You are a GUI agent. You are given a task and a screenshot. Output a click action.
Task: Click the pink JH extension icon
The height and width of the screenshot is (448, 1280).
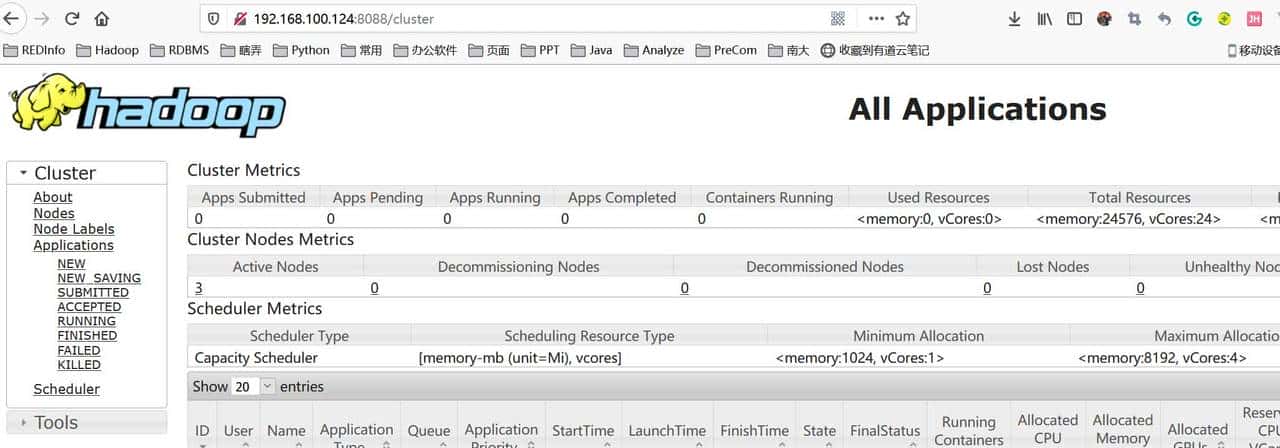(1254, 18)
